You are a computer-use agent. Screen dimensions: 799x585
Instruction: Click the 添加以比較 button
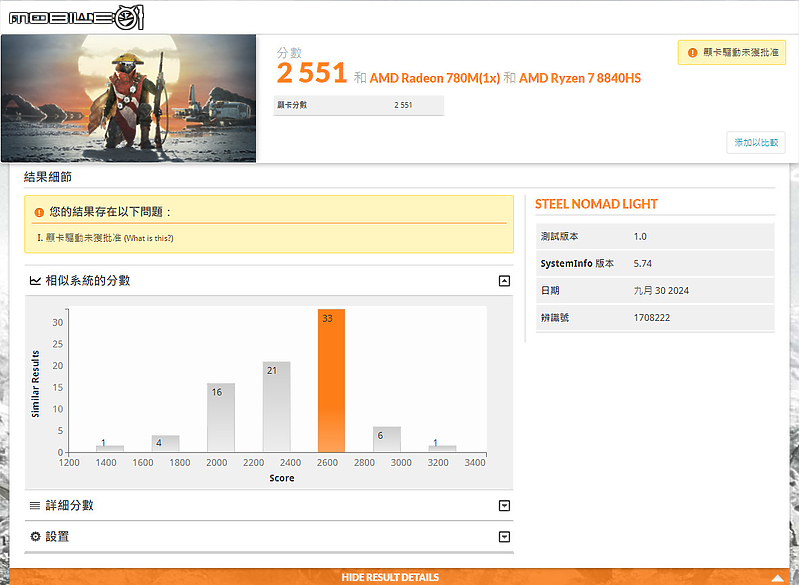pos(756,143)
